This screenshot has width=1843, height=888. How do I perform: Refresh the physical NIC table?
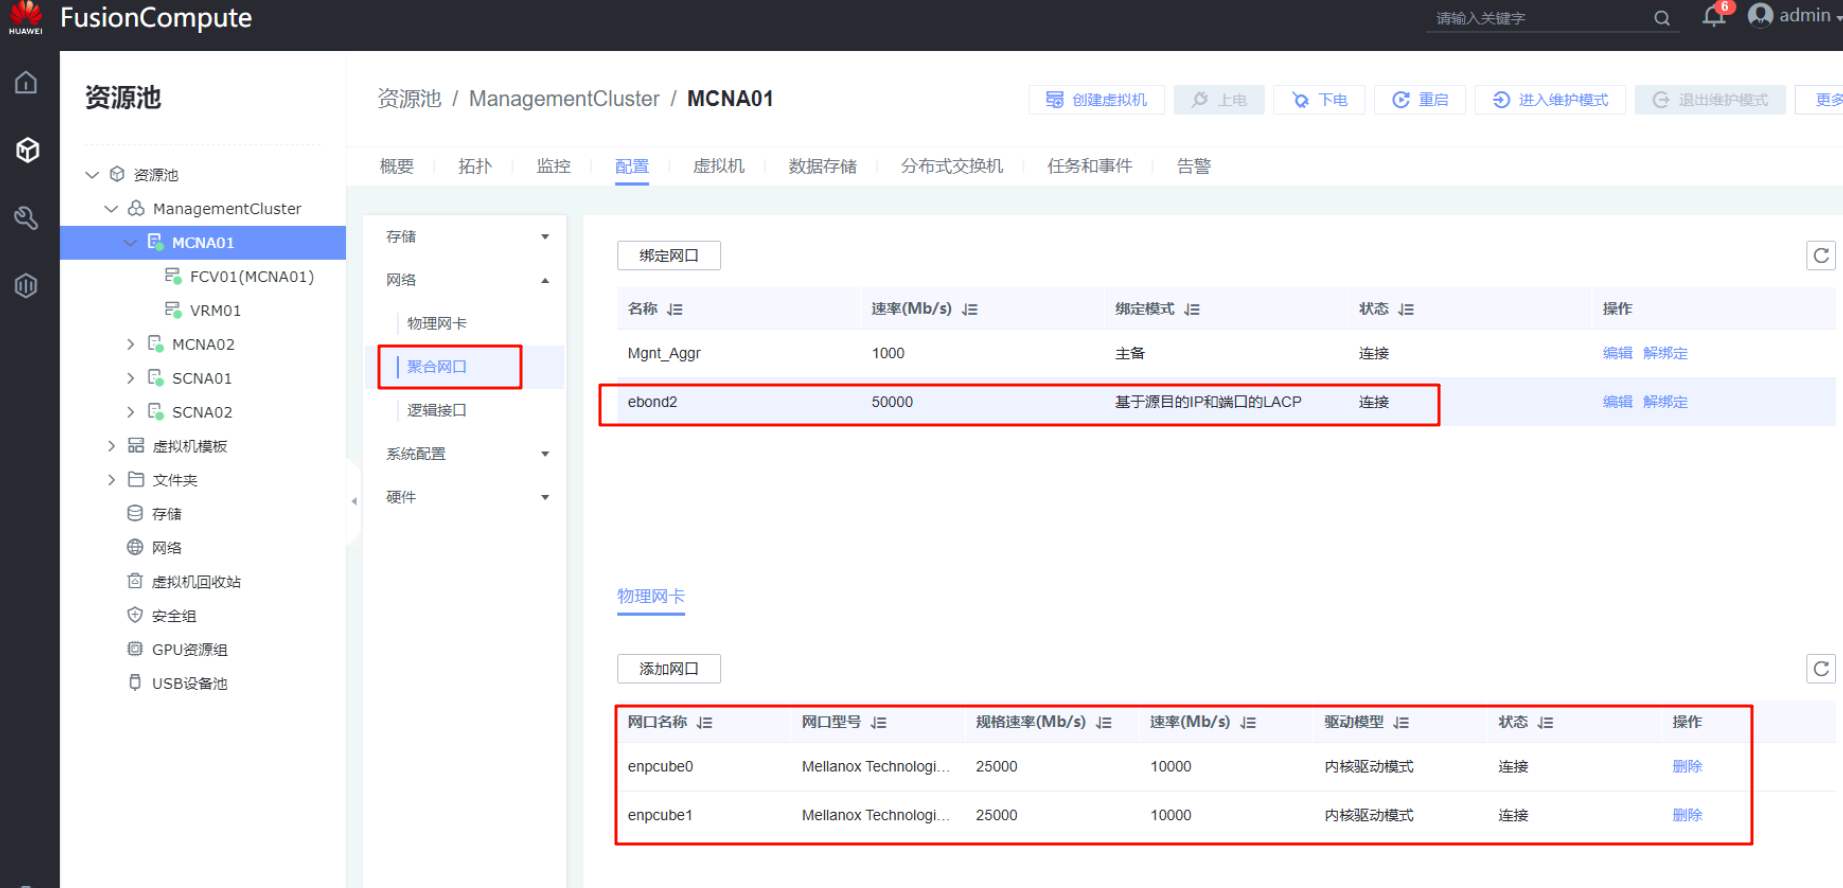click(1821, 669)
